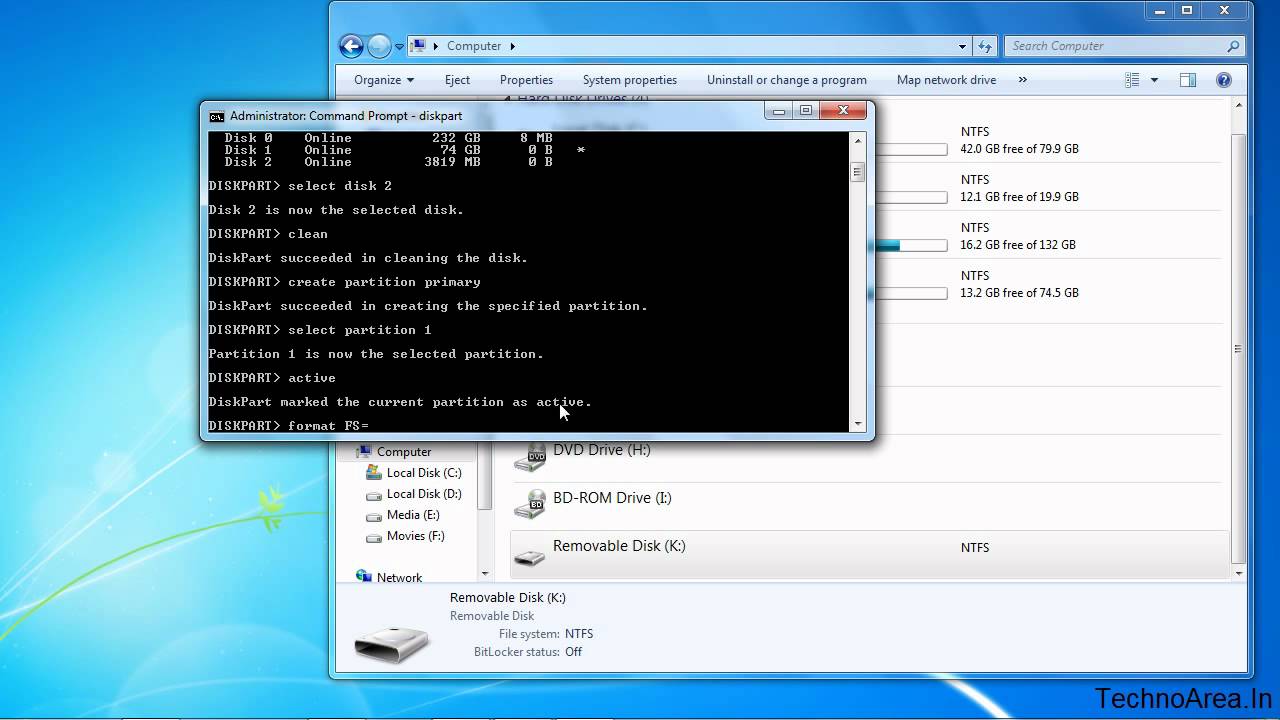This screenshot has width=1280, height=720.
Task: Open Properties from the Explorer toolbar
Action: [526, 80]
